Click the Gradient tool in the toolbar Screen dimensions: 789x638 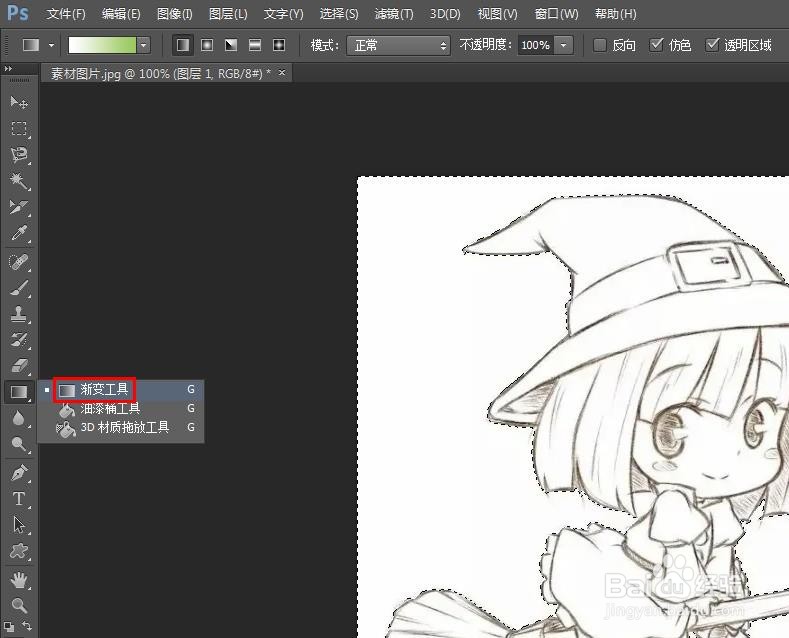19,391
